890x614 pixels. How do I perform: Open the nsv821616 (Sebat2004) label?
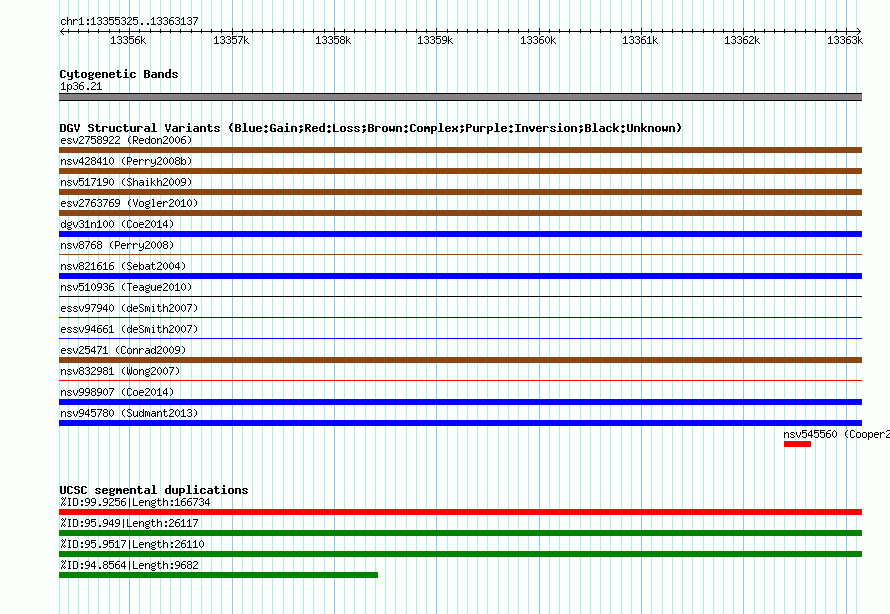coord(123,266)
